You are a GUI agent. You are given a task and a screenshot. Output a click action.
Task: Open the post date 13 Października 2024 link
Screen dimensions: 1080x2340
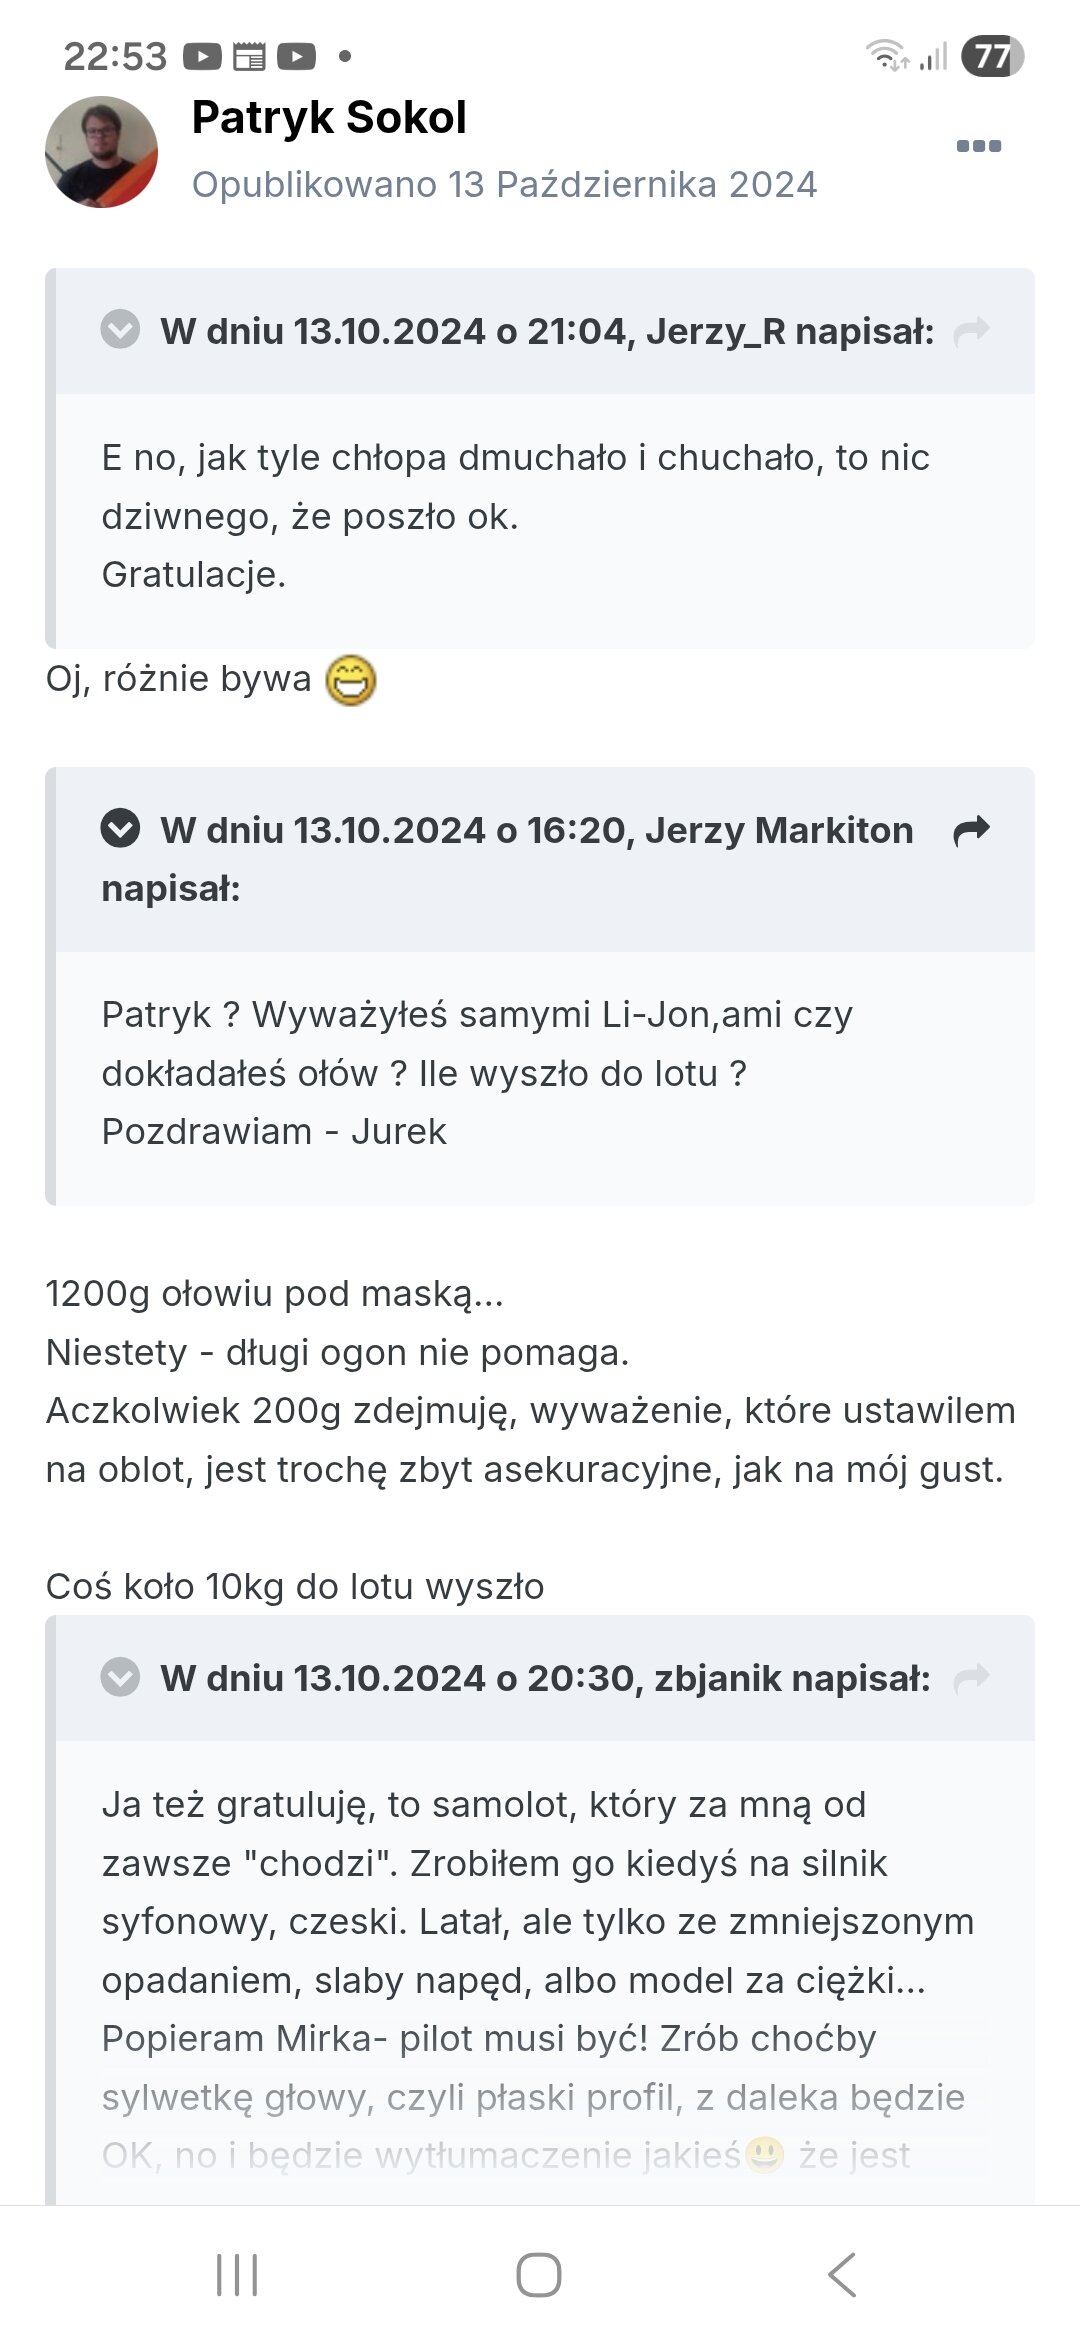coord(504,185)
